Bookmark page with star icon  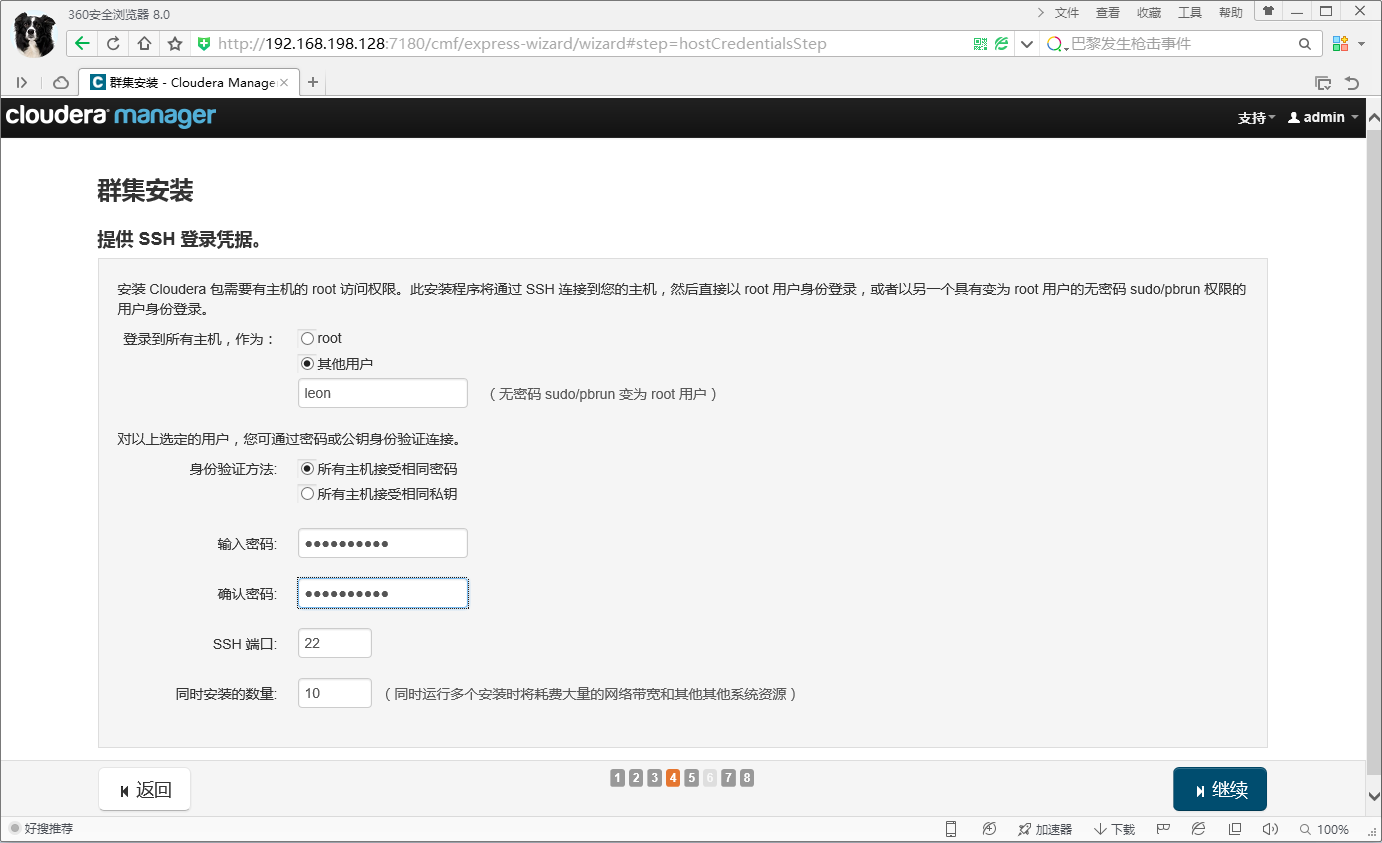point(174,44)
